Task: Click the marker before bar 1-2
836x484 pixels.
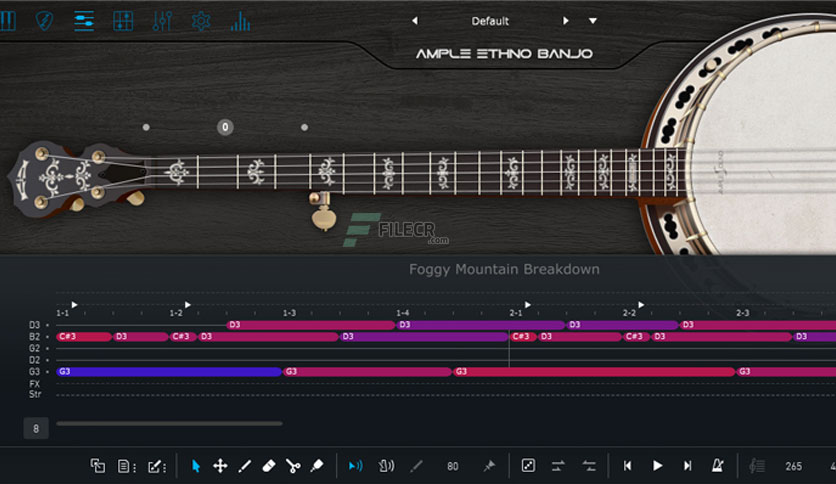Action: pyautogui.click(x=188, y=305)
